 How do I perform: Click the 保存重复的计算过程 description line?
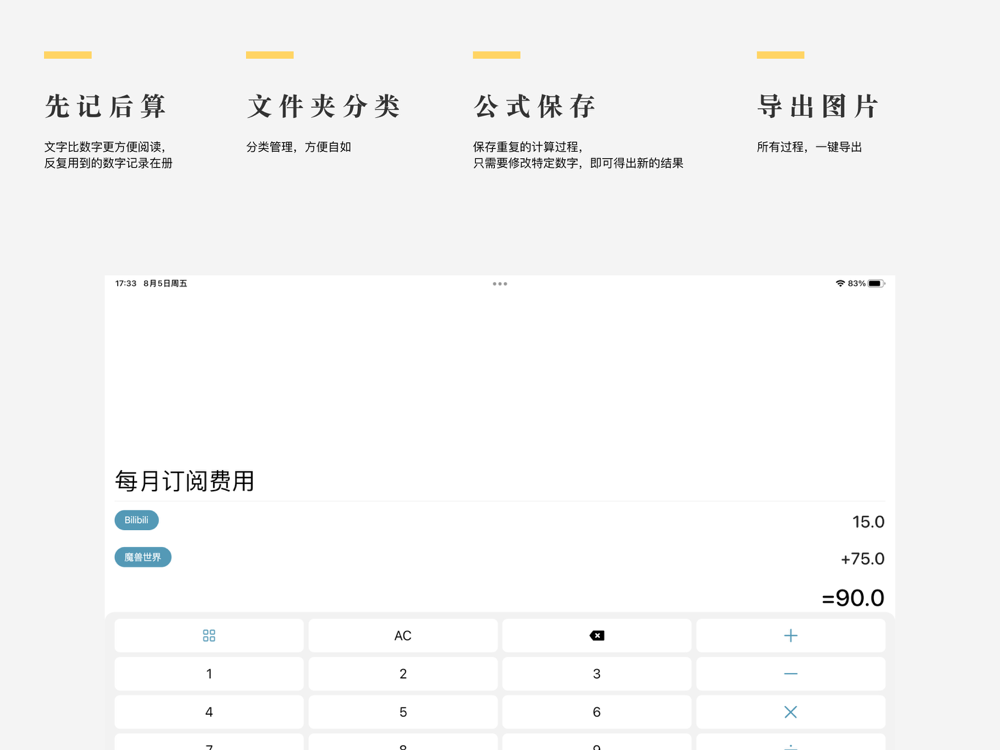tap(527, 147)
